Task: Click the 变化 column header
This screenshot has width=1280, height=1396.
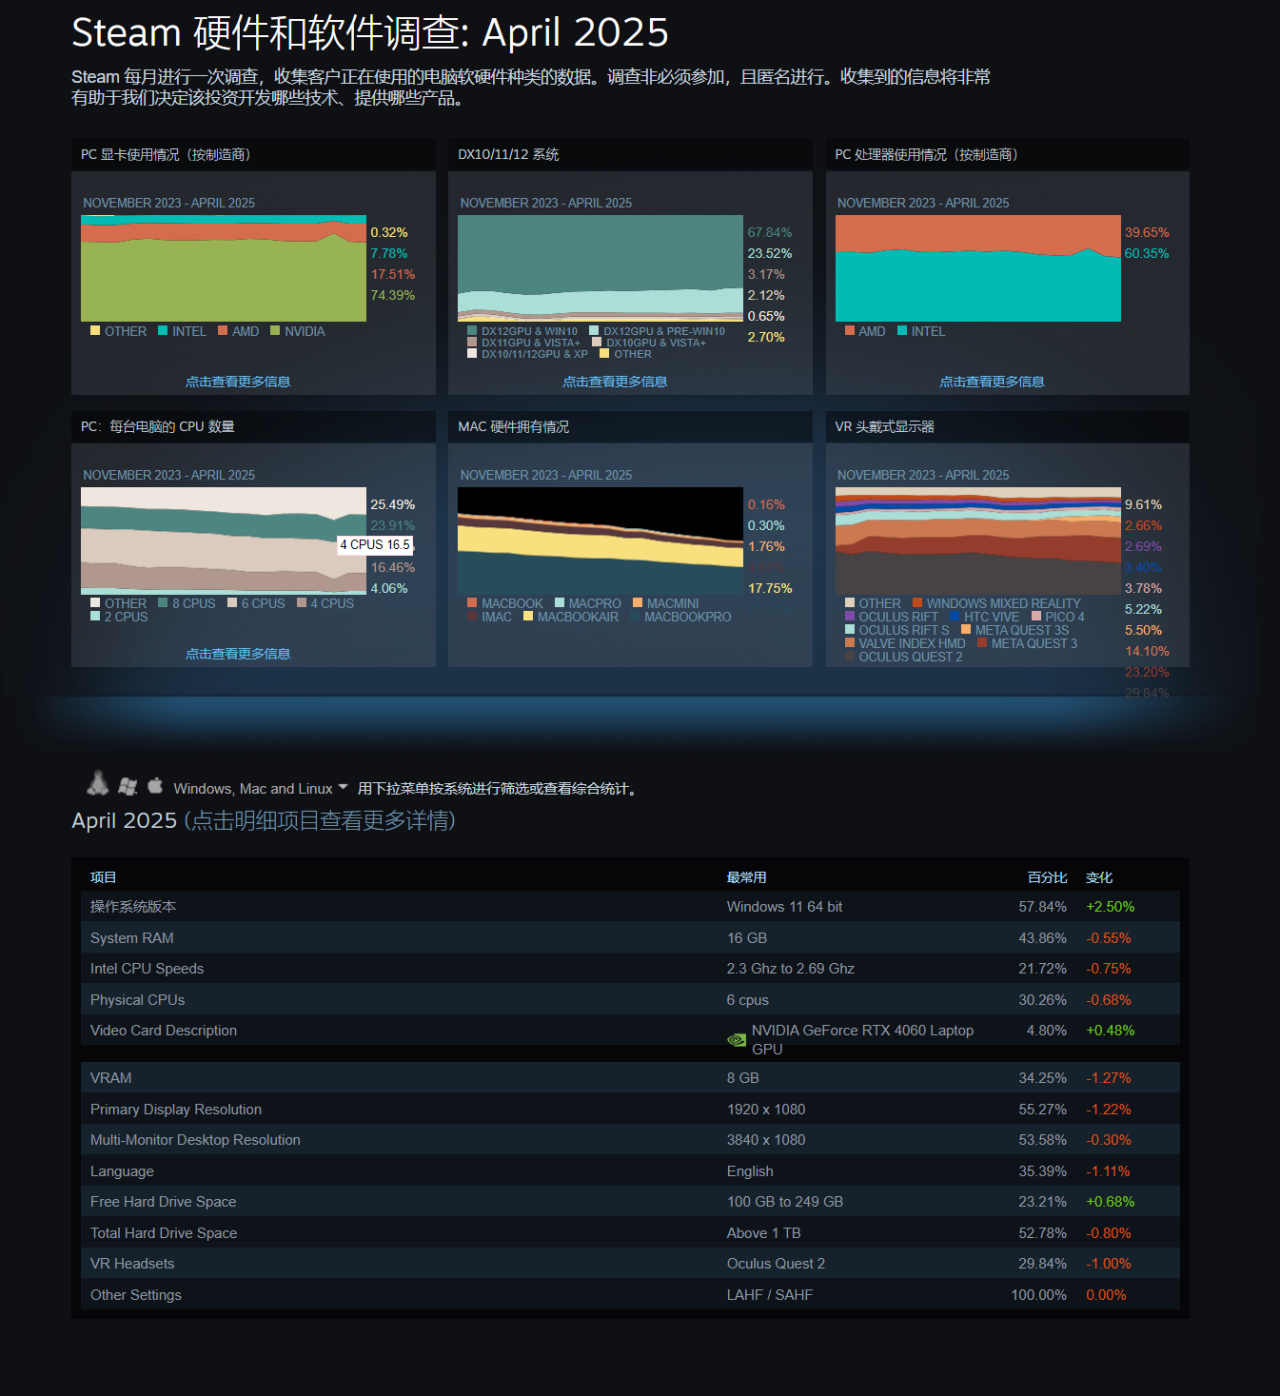Action: [x=1099, y=877]
